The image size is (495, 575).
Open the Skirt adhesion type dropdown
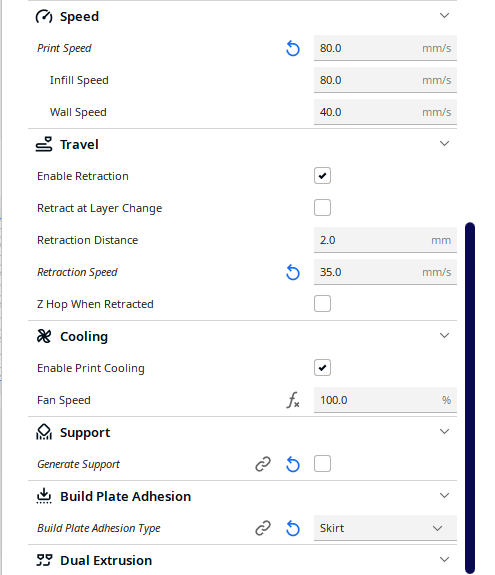(385, 528)
